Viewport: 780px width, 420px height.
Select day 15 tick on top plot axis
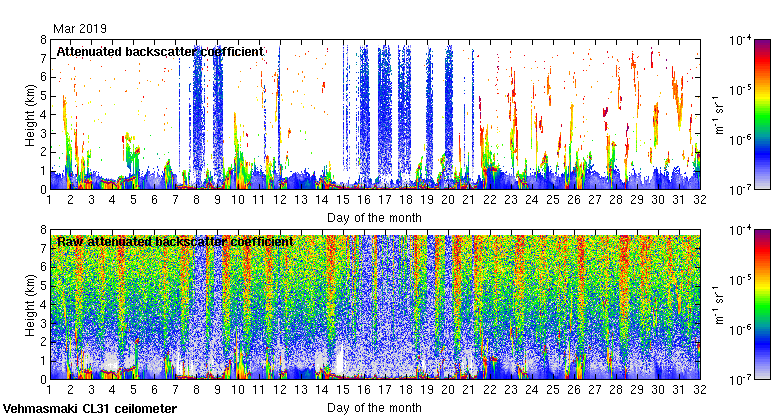343,200
